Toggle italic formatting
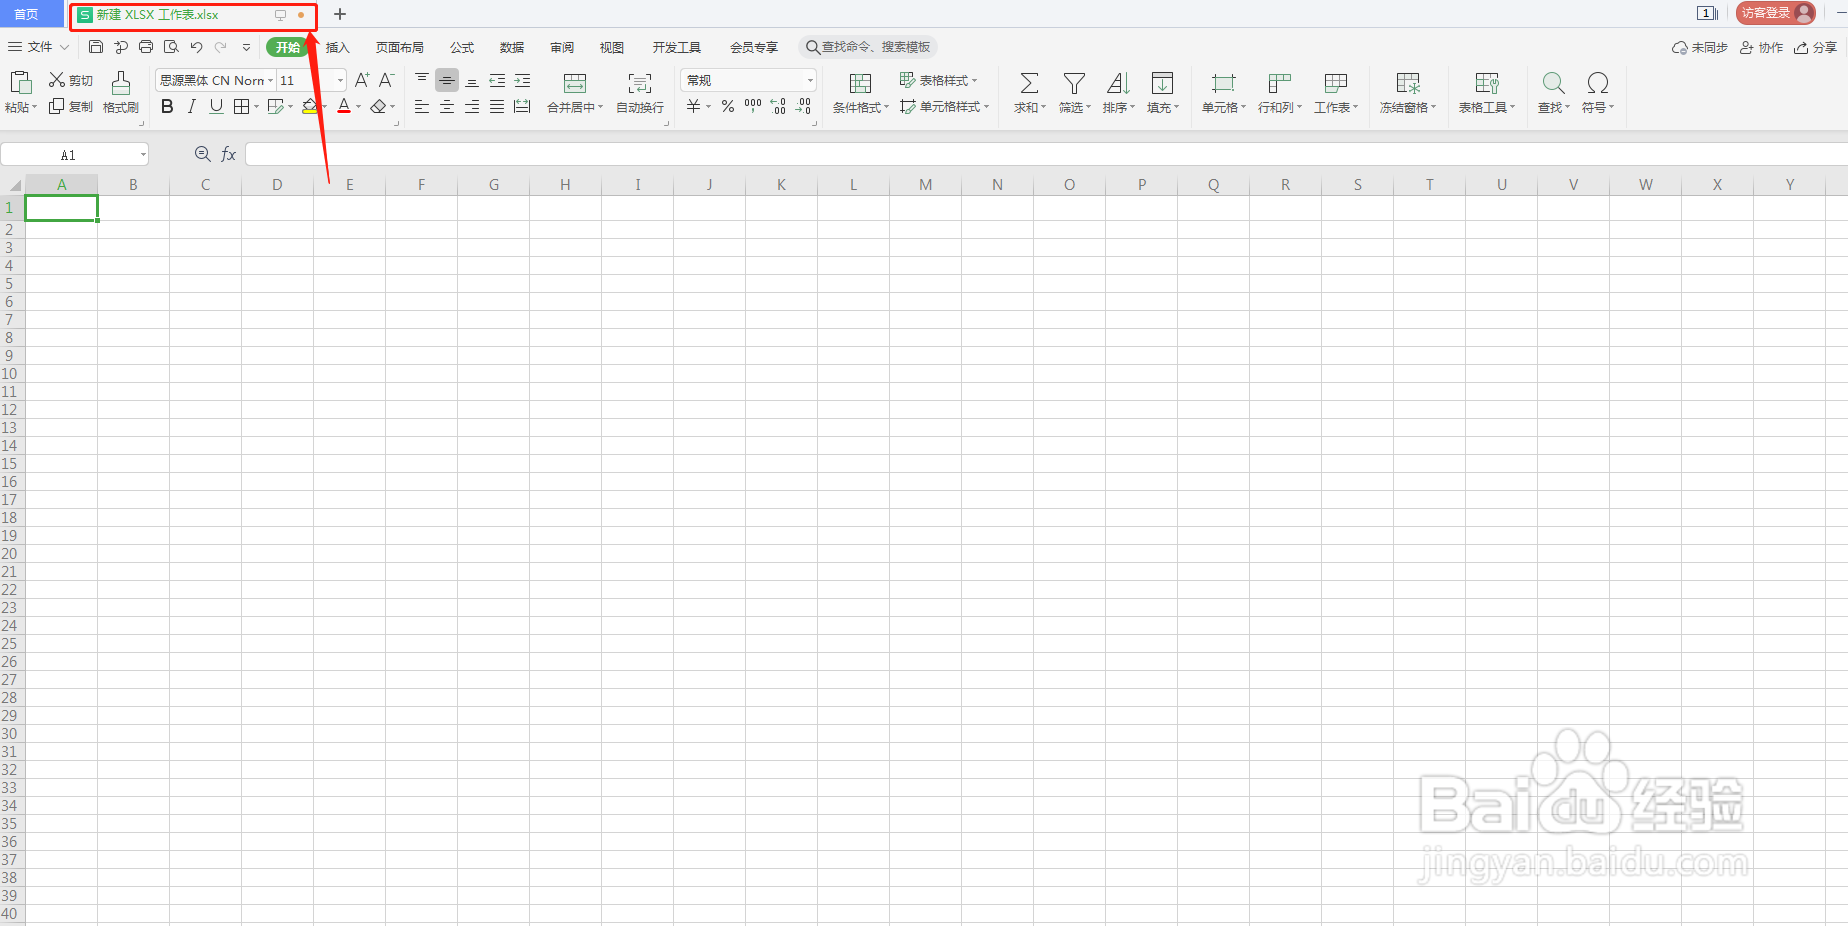The image size is (1848, 926). click(x=192, y=107)
